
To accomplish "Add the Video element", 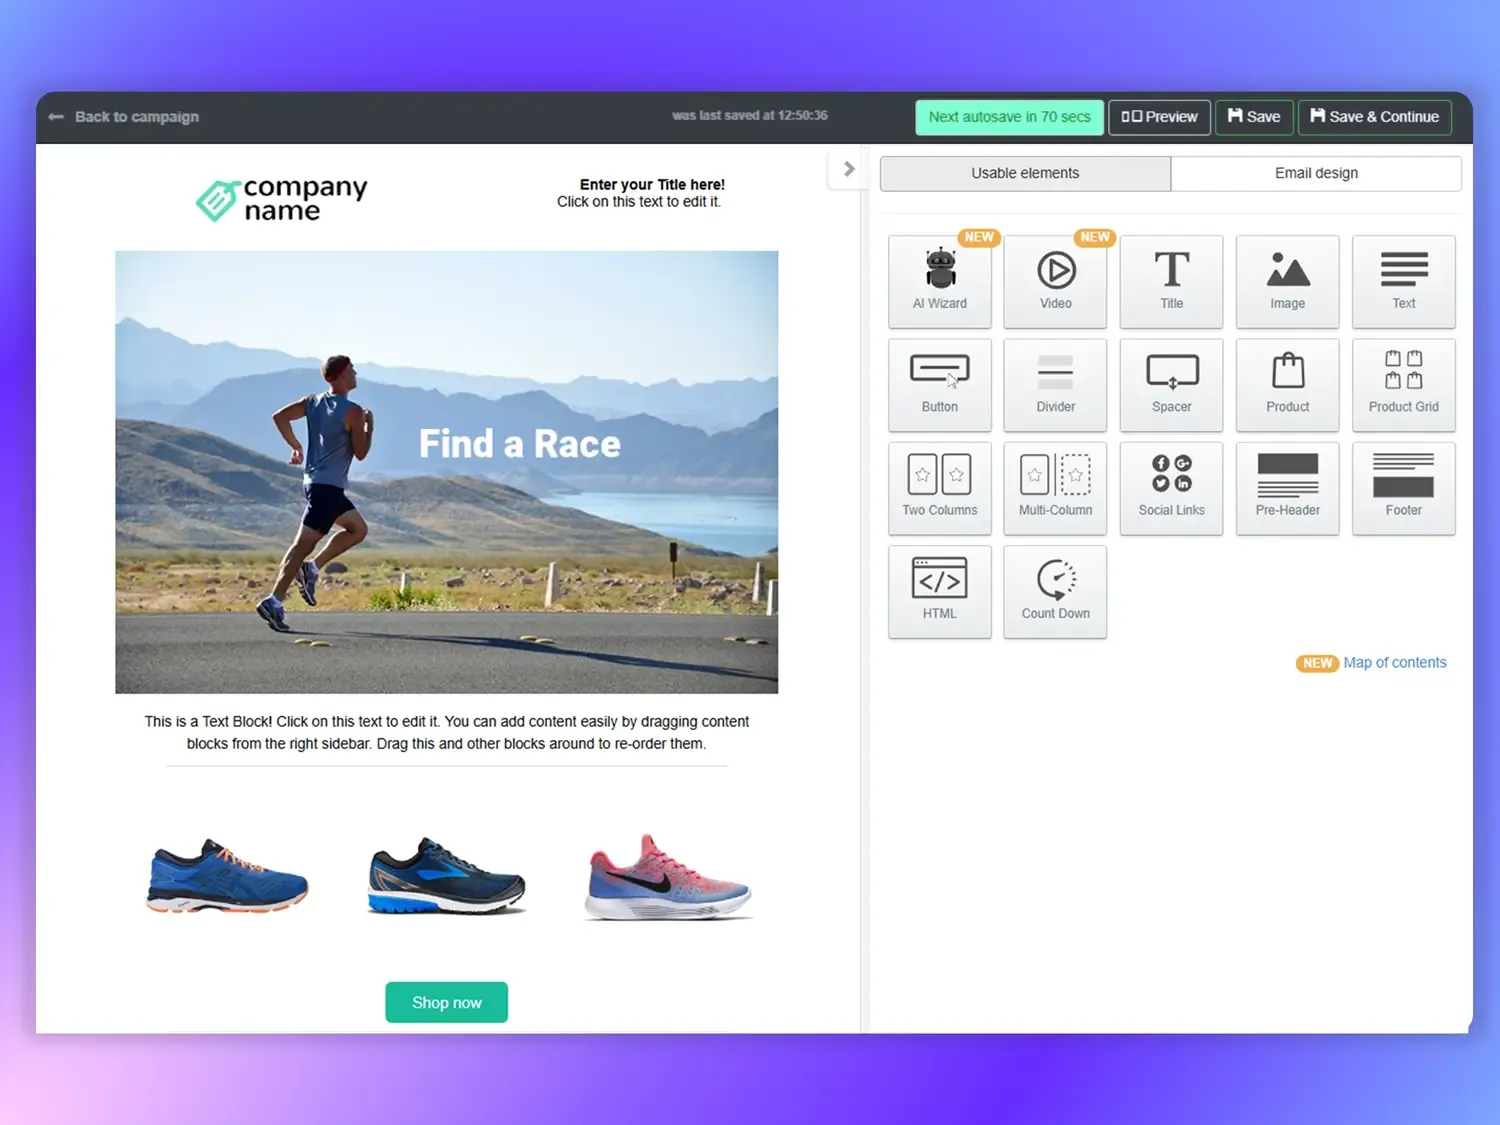I will click(x=1055, y=282).
